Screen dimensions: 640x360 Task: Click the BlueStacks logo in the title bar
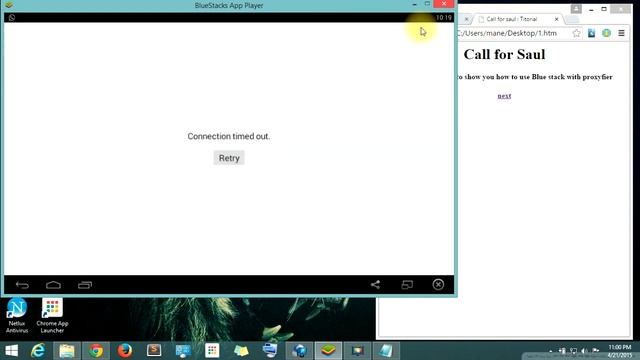click(x=9, y=5)
